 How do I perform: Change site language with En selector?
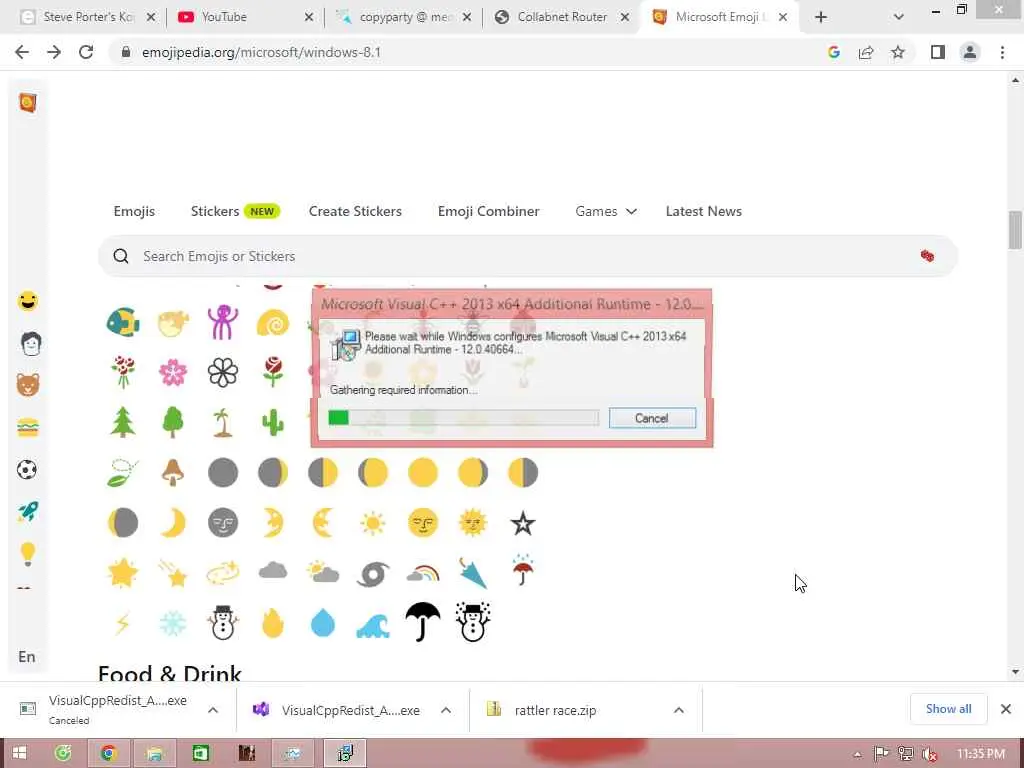click(27, 656)
